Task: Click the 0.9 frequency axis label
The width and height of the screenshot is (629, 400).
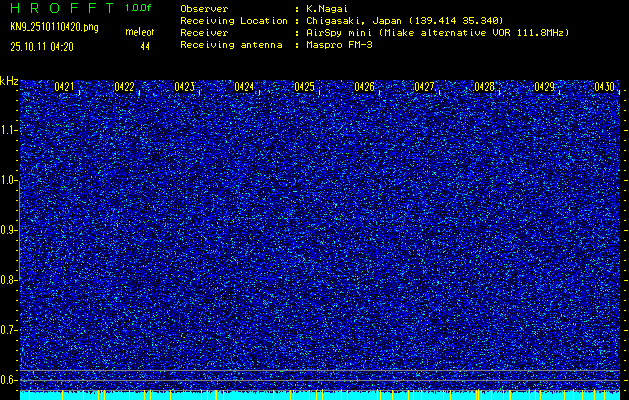Action: 9,230
